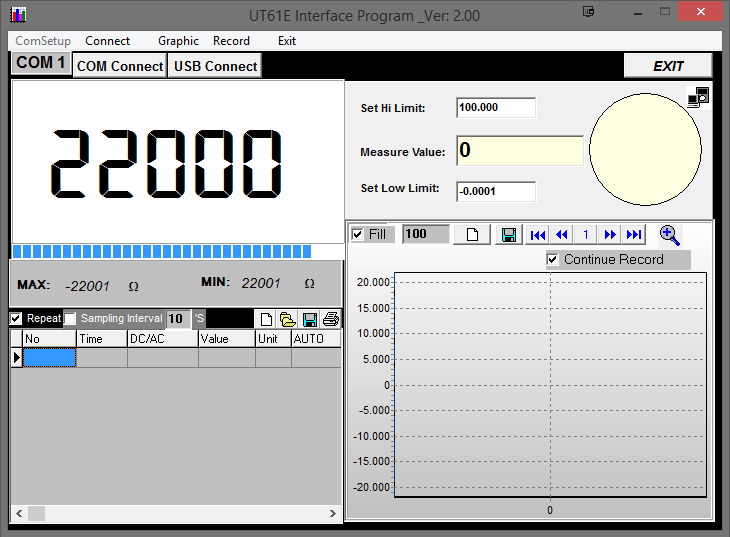The width and height of the screenshot is (730, 537).
Task: Toggle the Continue Record checkbox
Action: (x=552, y=259)
